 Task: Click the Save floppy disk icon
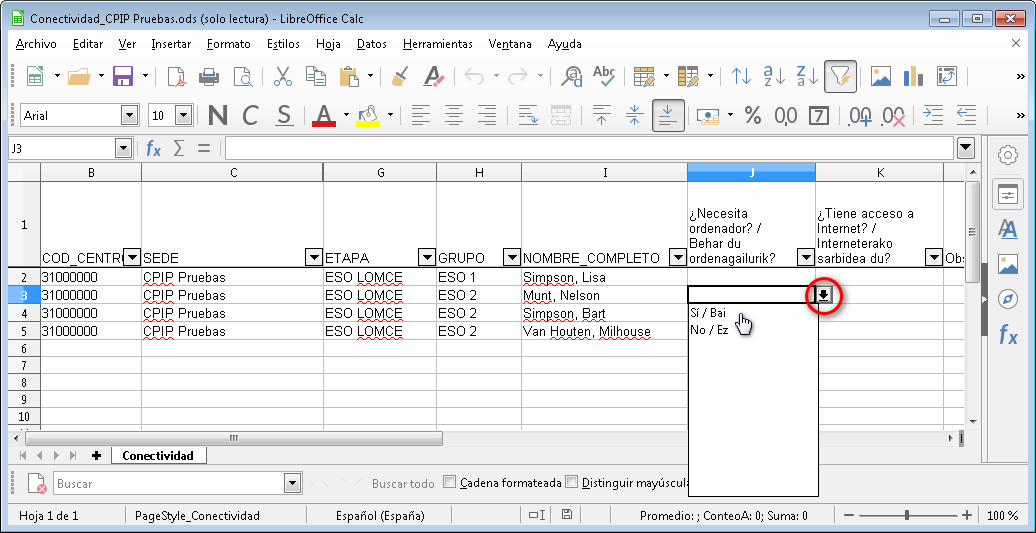pos(124,77)
